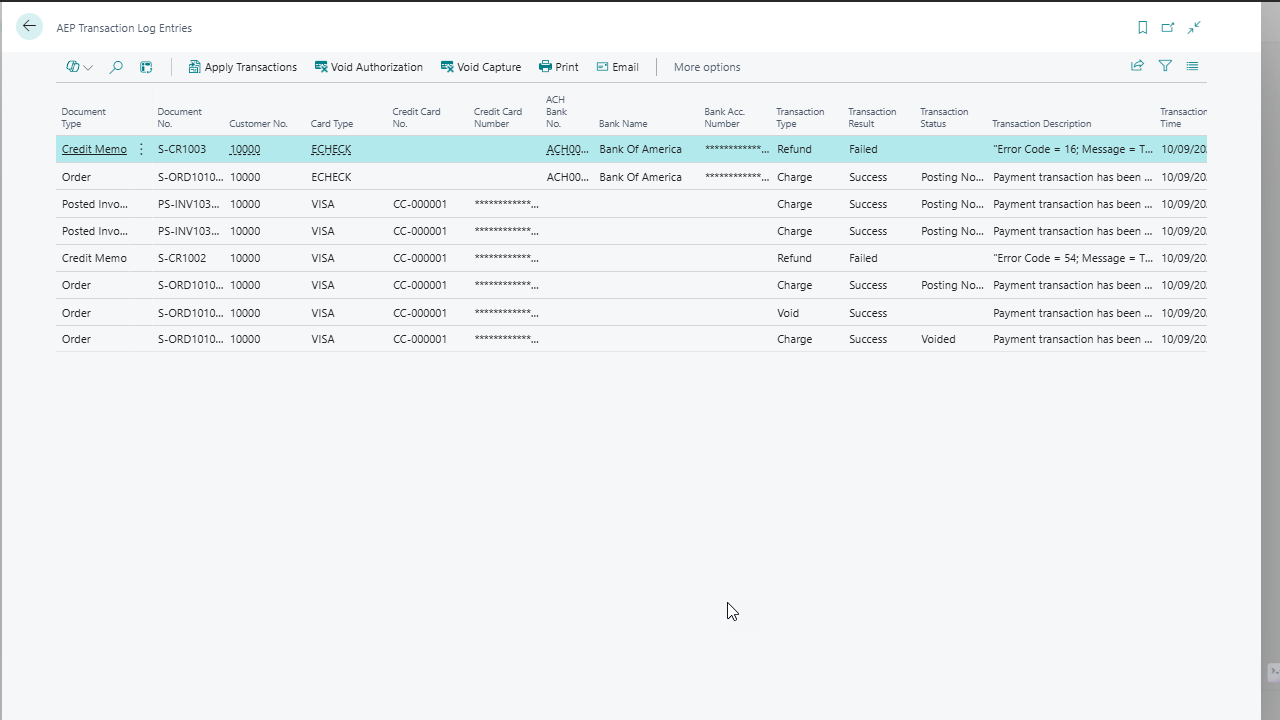Image resolution: width=1280 pixels, height=720 pixels.
Task: Click the collapse page arrows icon
Action: pos(1194,28)
